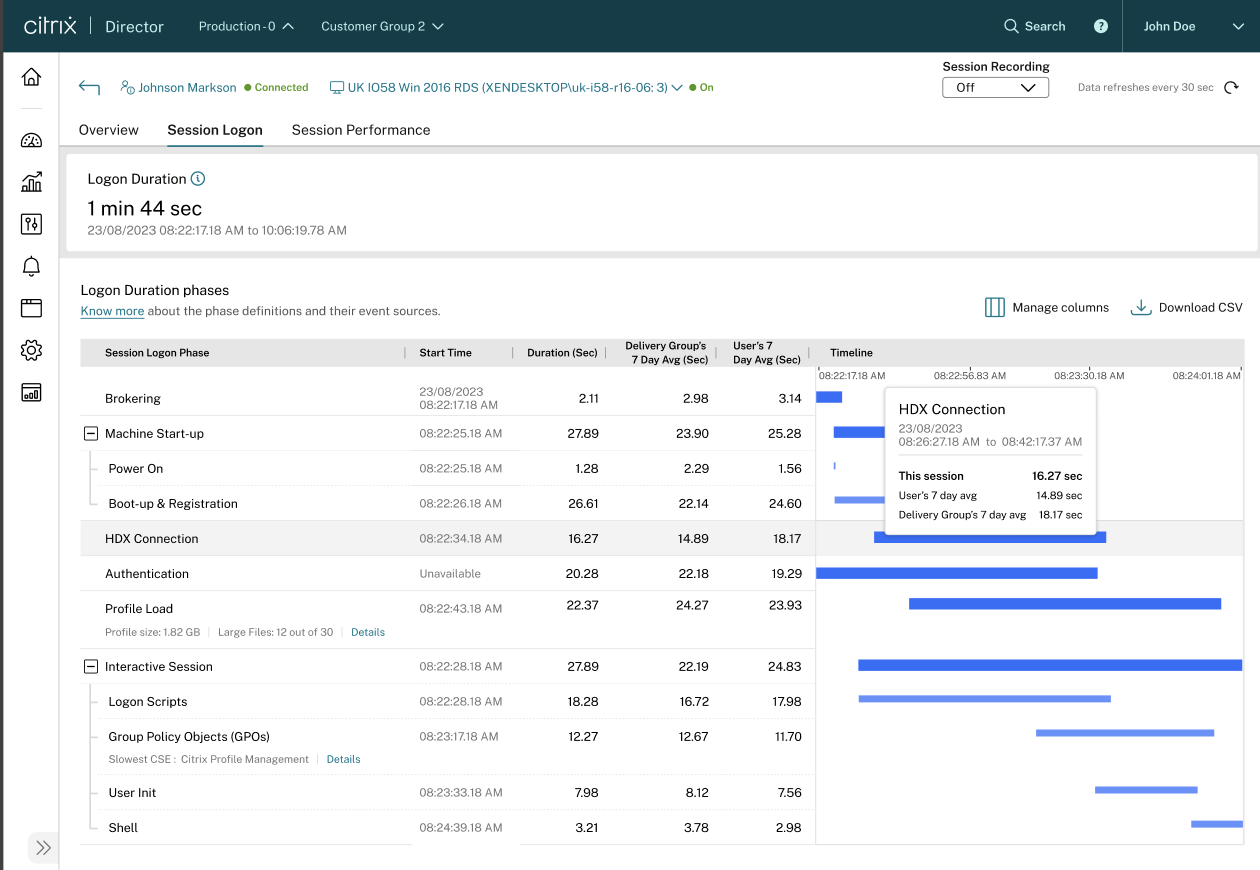
Task: Open the alerts bell icon
Action: 31,266
